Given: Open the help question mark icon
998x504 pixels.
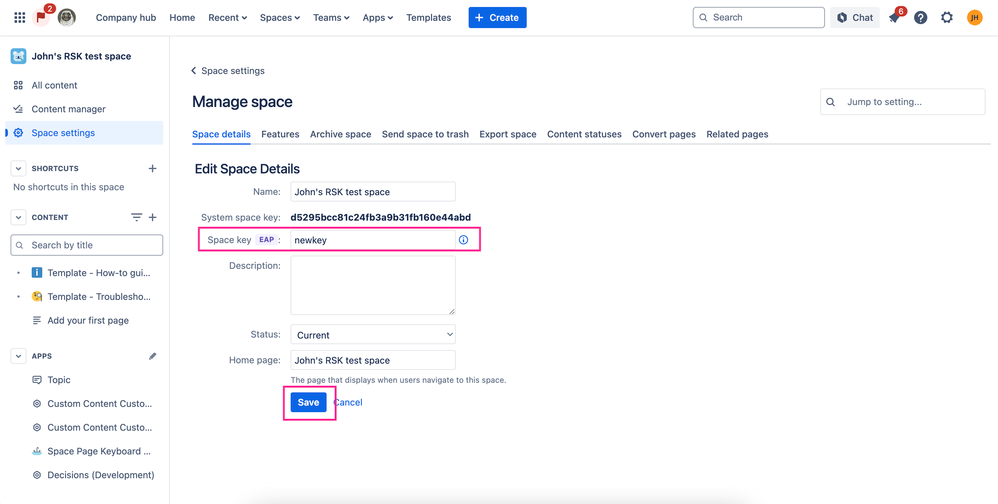Looking at the screenshot, I should [x=920, y=18].
